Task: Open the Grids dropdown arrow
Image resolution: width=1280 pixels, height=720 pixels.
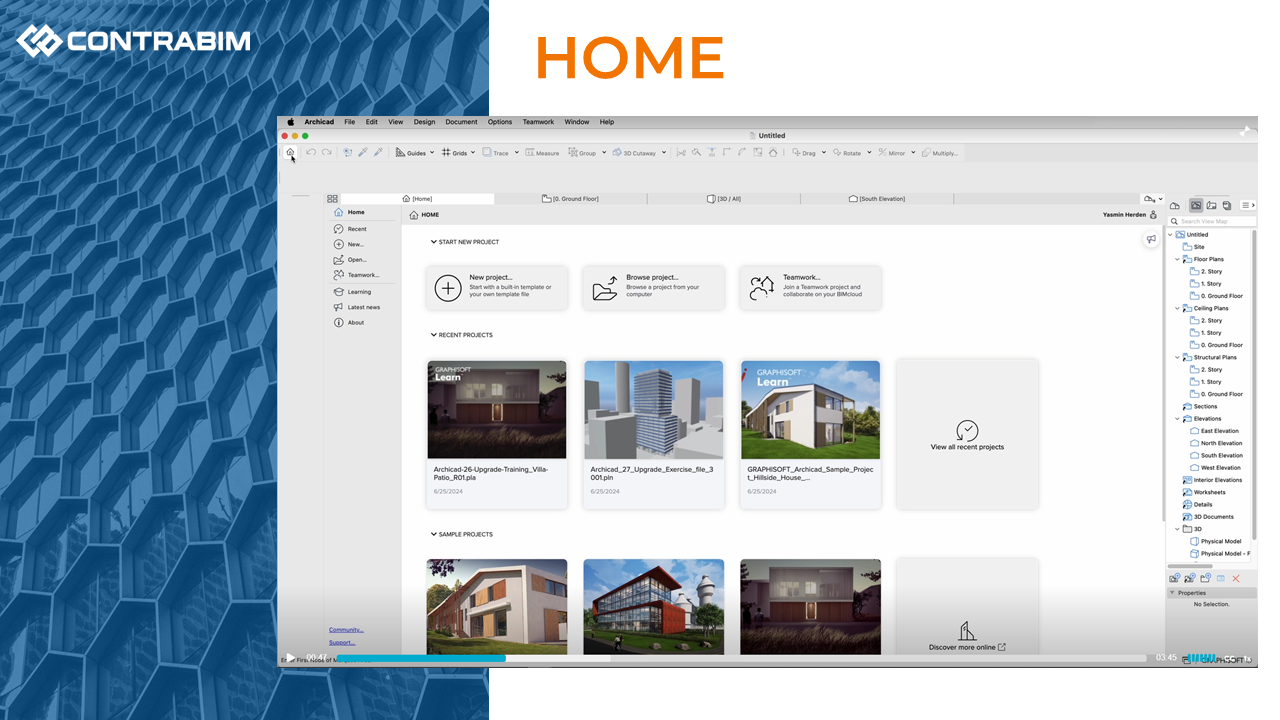Action: (473, 153)
